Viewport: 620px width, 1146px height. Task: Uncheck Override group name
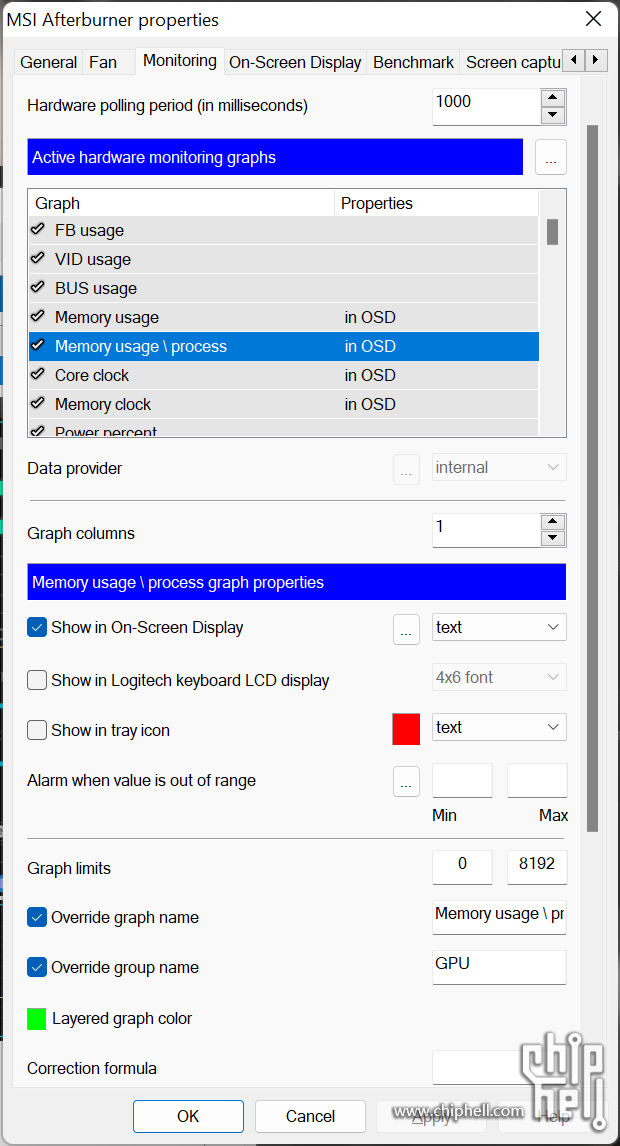pyautogui.click(x=37, y=968)
